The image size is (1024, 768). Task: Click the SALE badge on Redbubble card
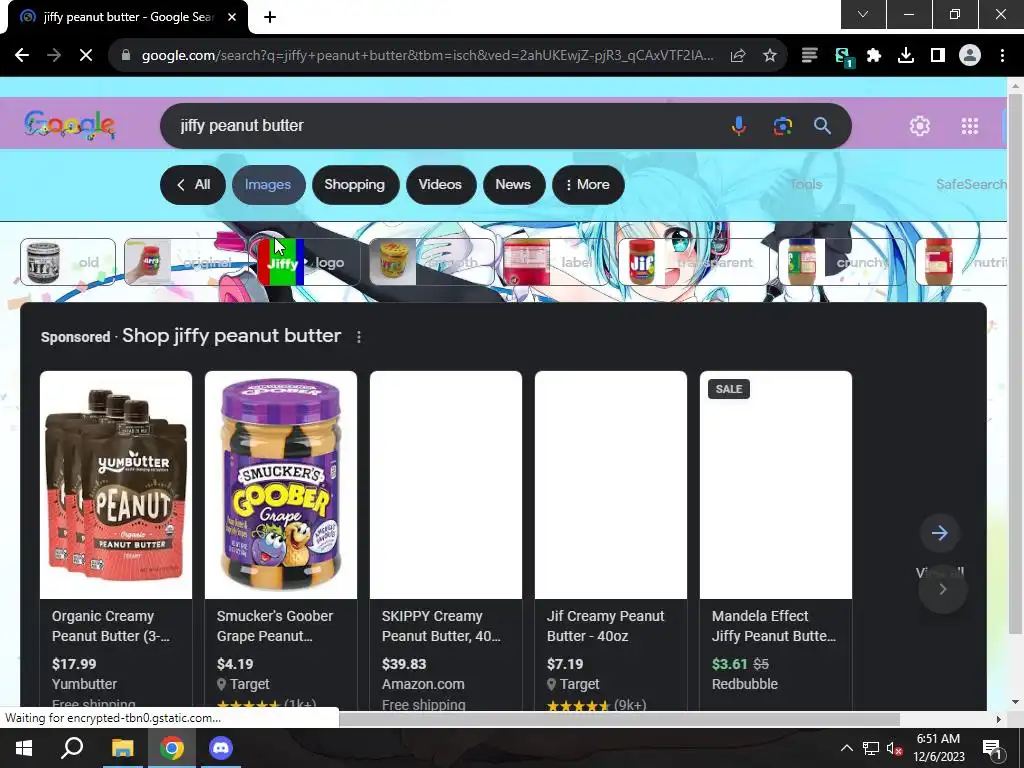(x=729, y=389)
